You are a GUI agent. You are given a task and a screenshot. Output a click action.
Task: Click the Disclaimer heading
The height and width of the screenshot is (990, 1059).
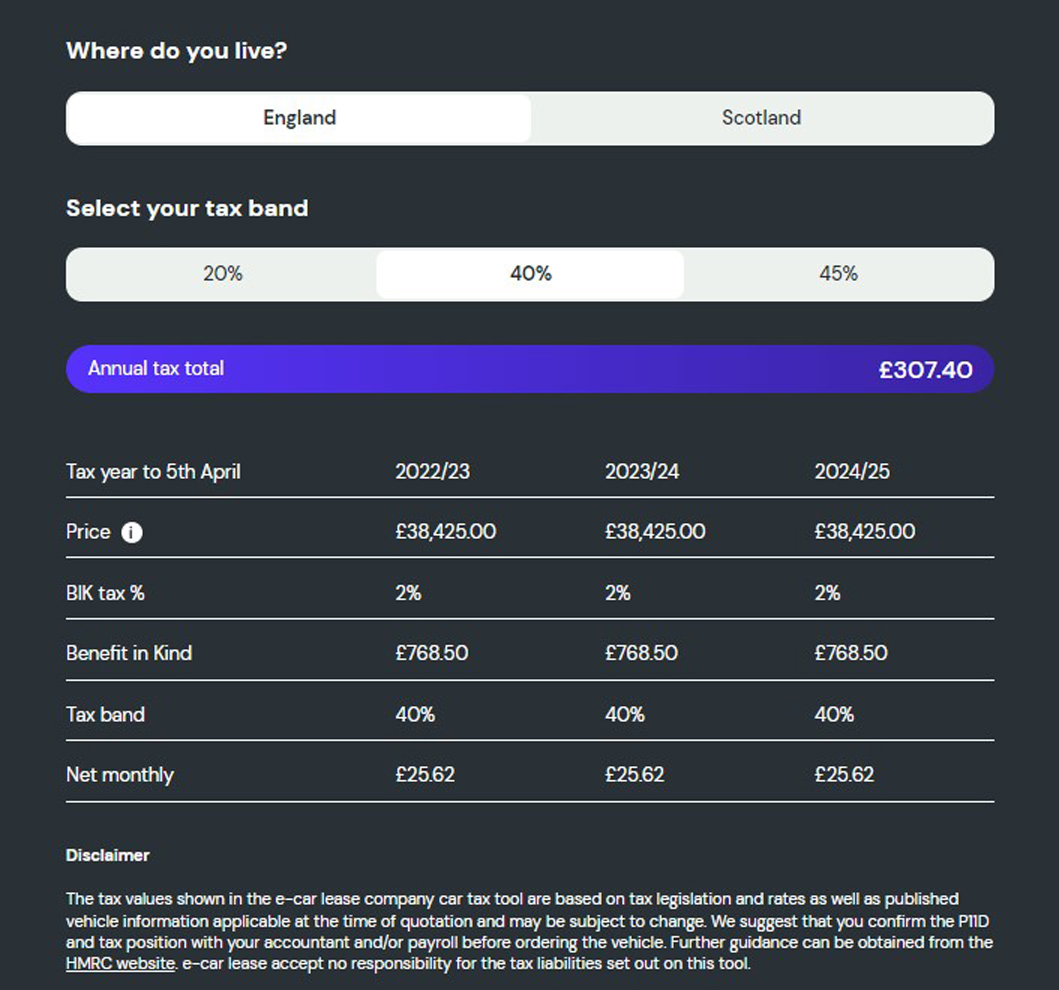(108, 856)
